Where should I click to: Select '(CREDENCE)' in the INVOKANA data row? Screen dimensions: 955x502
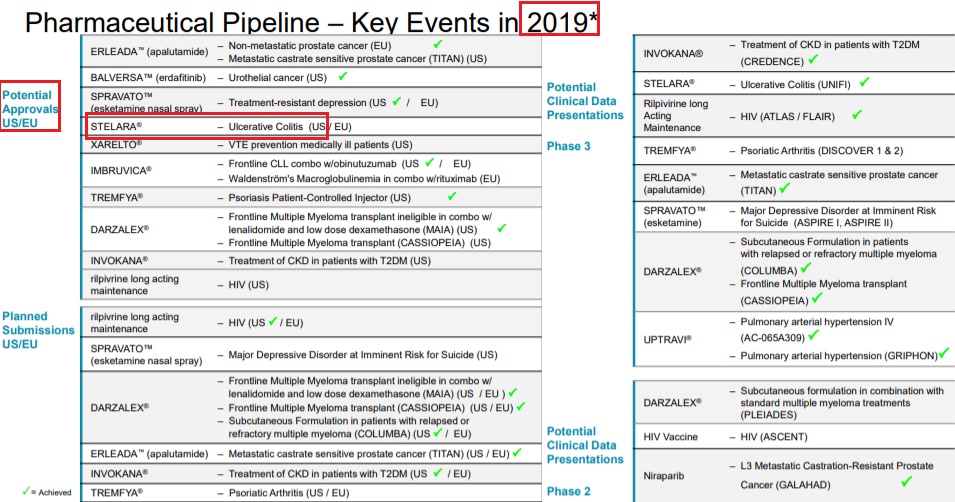tap(772, 62)
